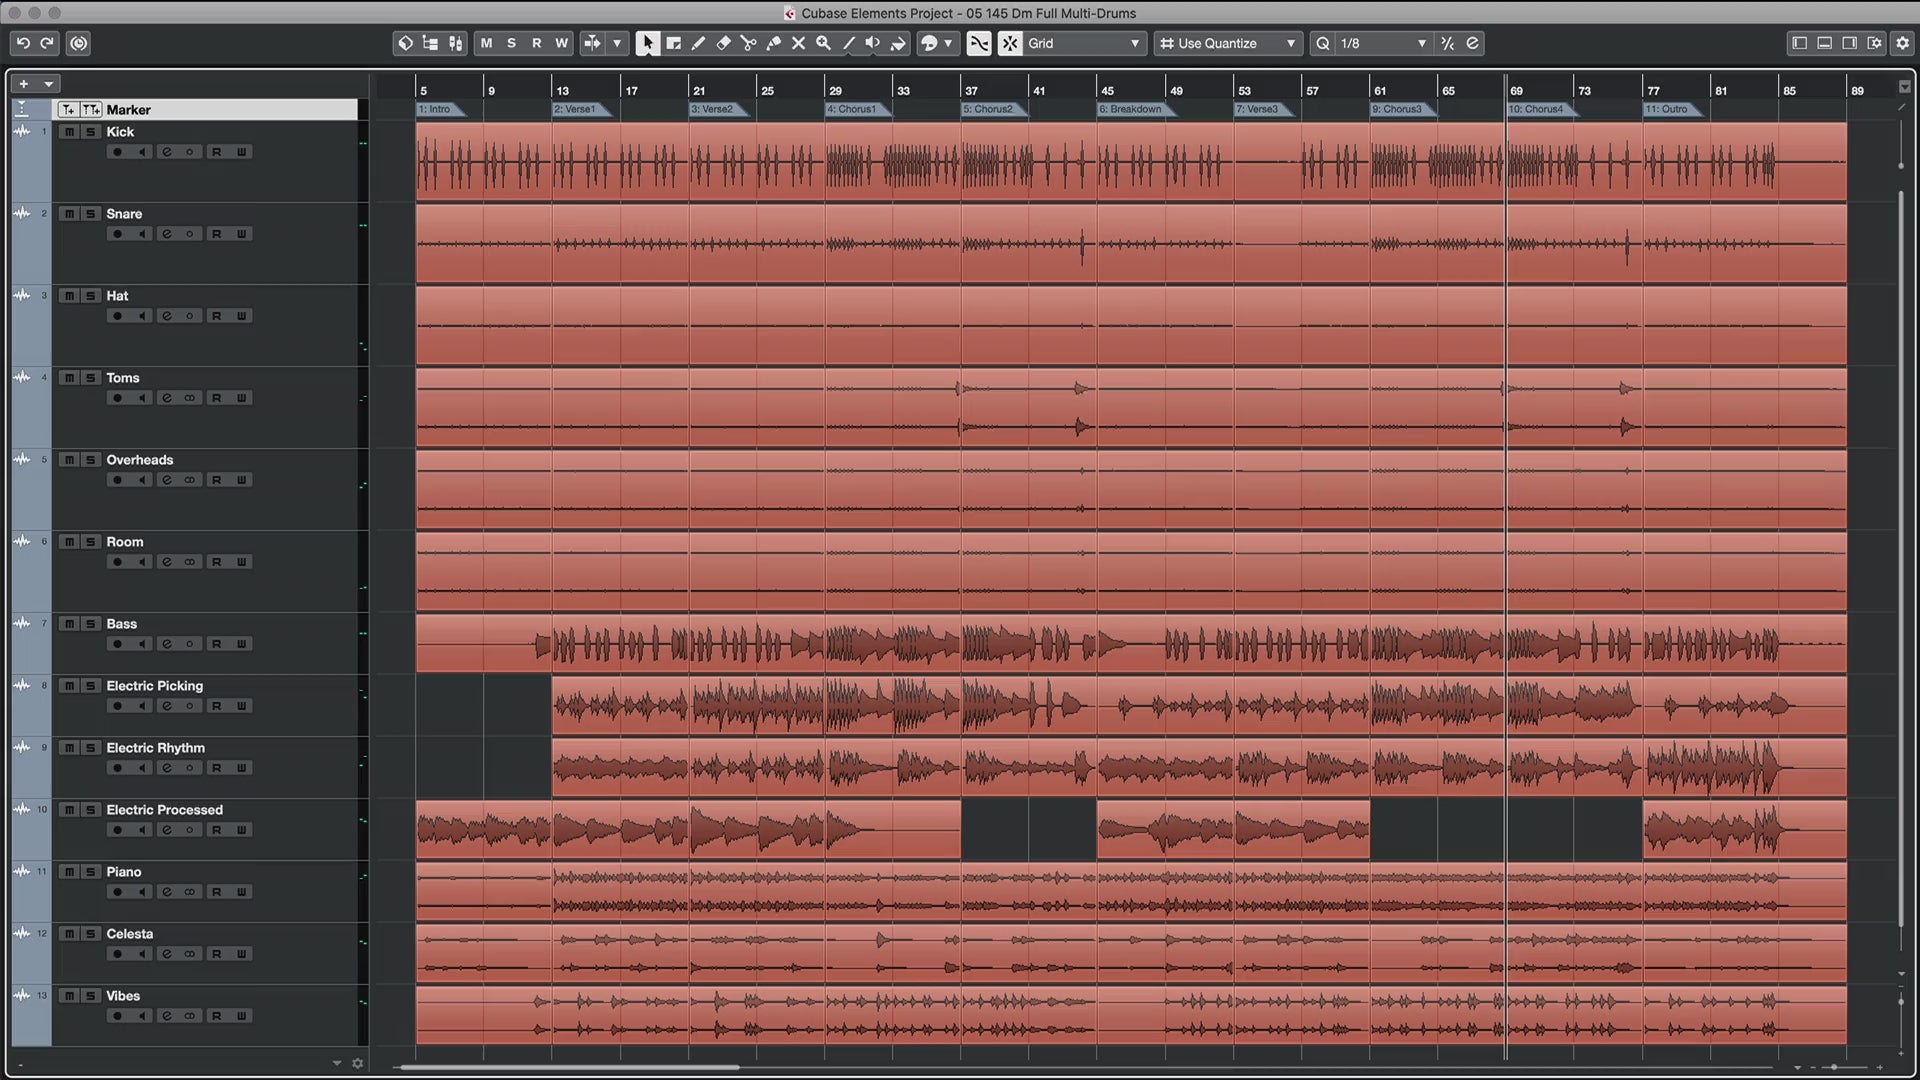The width and height of the screenshot is (1920, 1080).
Task: Enable Read Automation on Overheads track
Action: 216,480
